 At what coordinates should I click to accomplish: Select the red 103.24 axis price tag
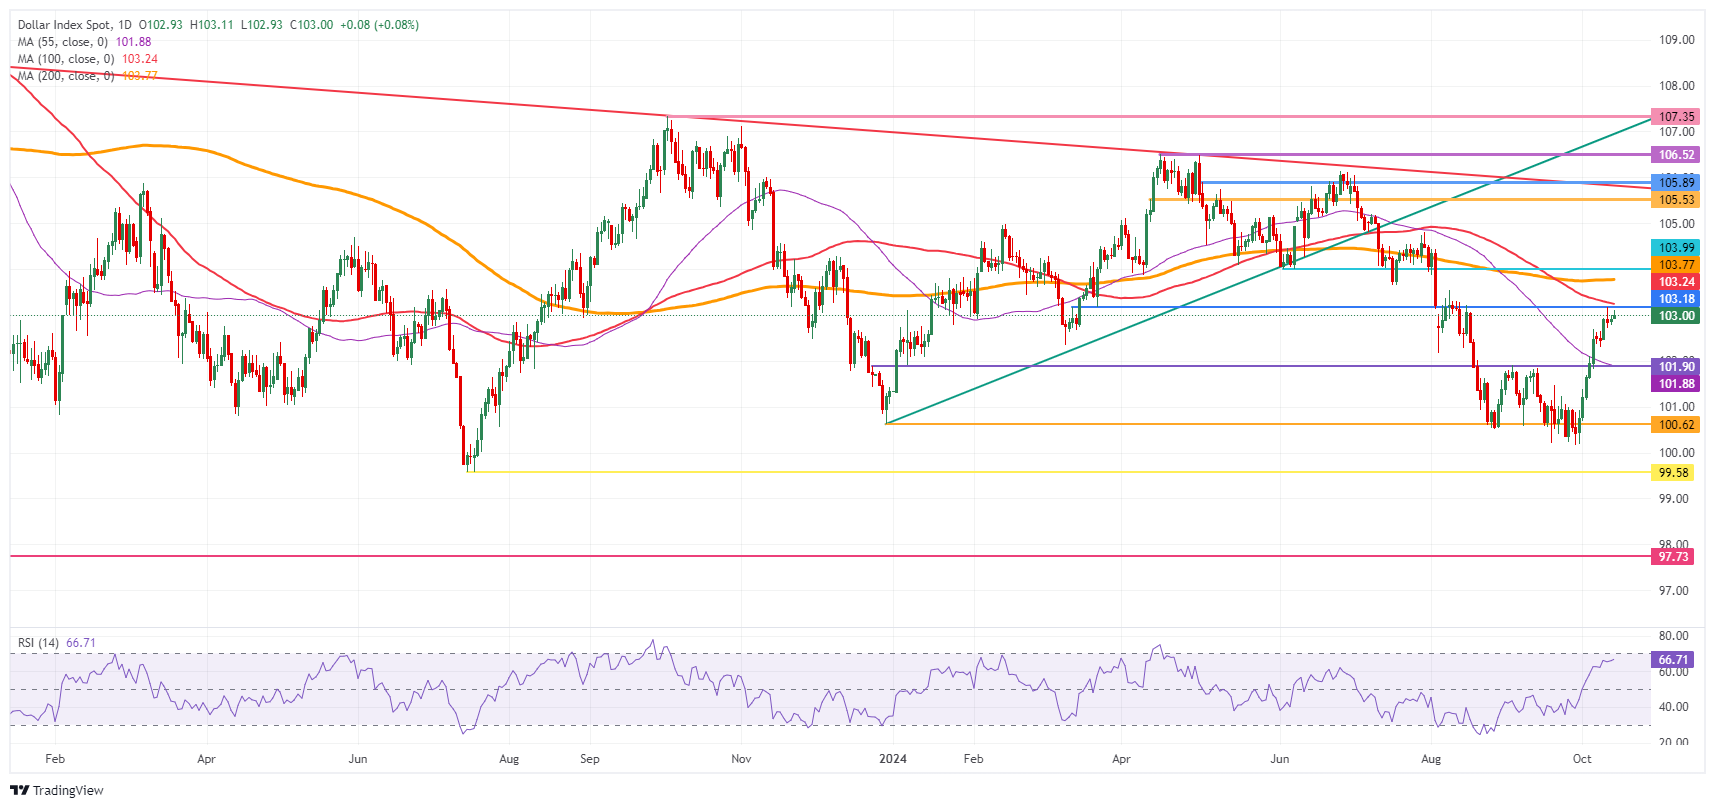point(1676,282)
